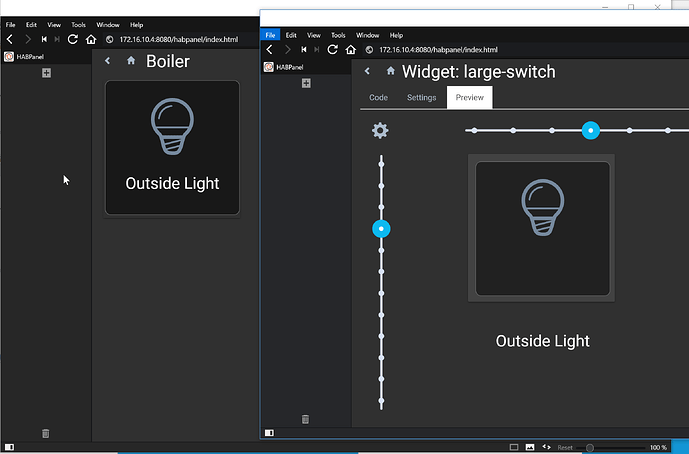Image resolution: width=689 pixels, height=454 pixels.
Task: Toggle the Outside Light switch in Boiler dashboard
Action: coord(172,147)
